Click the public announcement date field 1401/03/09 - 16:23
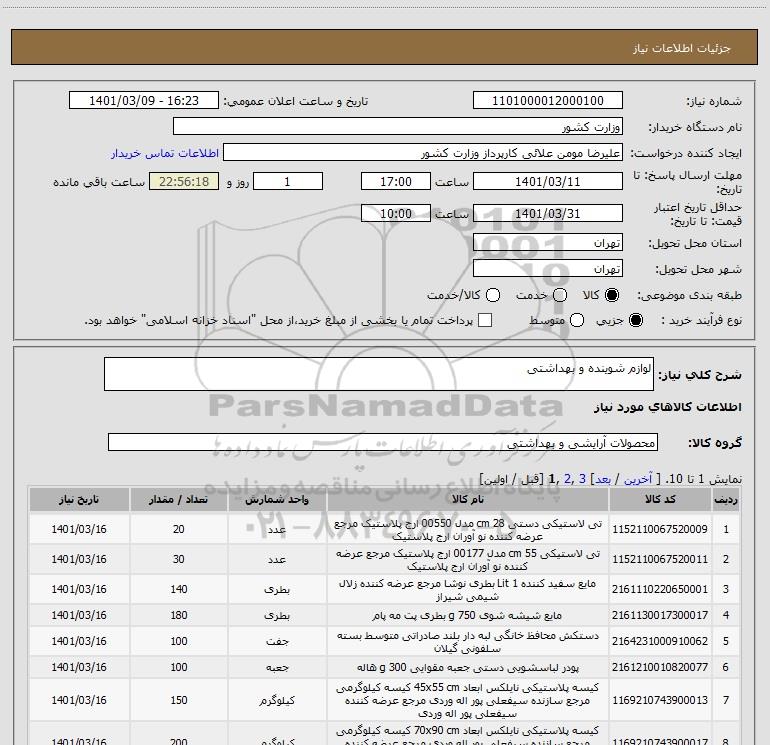 click(144, 100)
